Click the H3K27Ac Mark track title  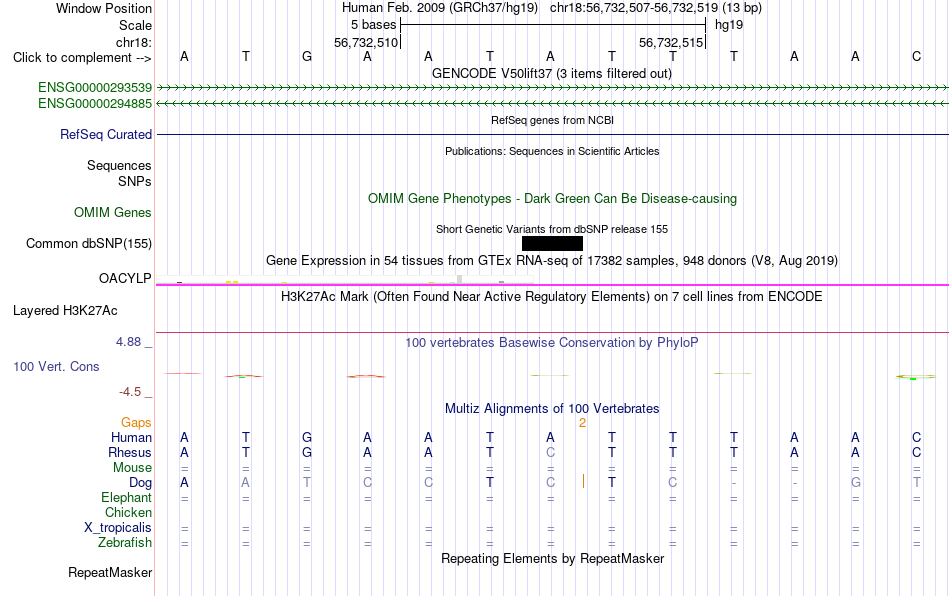(552, 297)
